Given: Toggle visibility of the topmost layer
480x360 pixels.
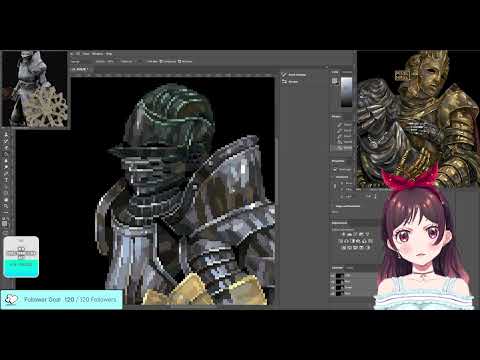Looking at the screenshot, I should point(333,276).
